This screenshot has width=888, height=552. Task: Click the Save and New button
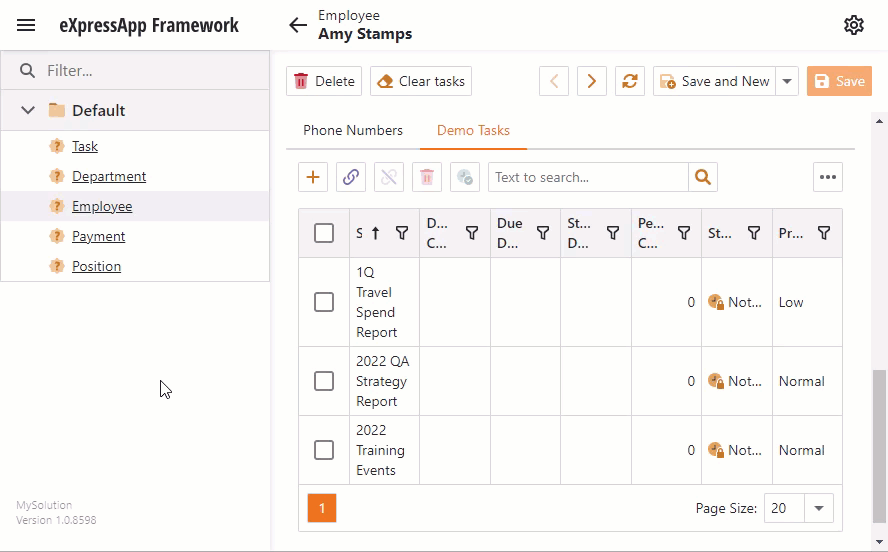pos(715,81)
